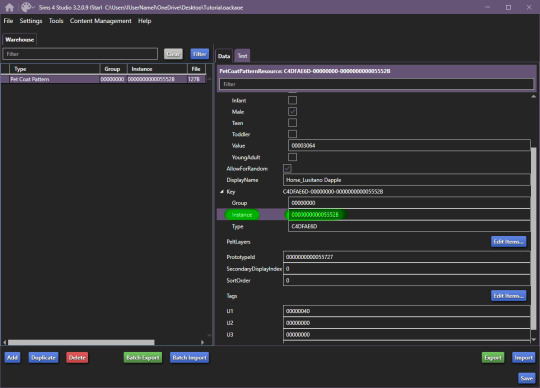This screenshot has height=388, width=540.
Task: Sort by the Group column header
Action: 113,69
